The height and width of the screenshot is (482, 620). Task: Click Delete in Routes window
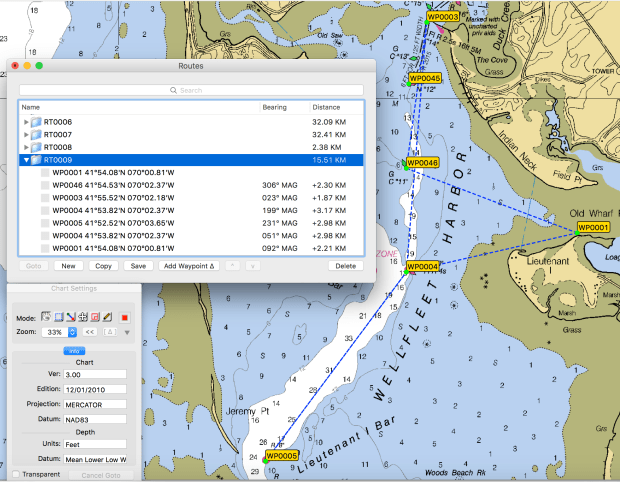click(345, 266)
